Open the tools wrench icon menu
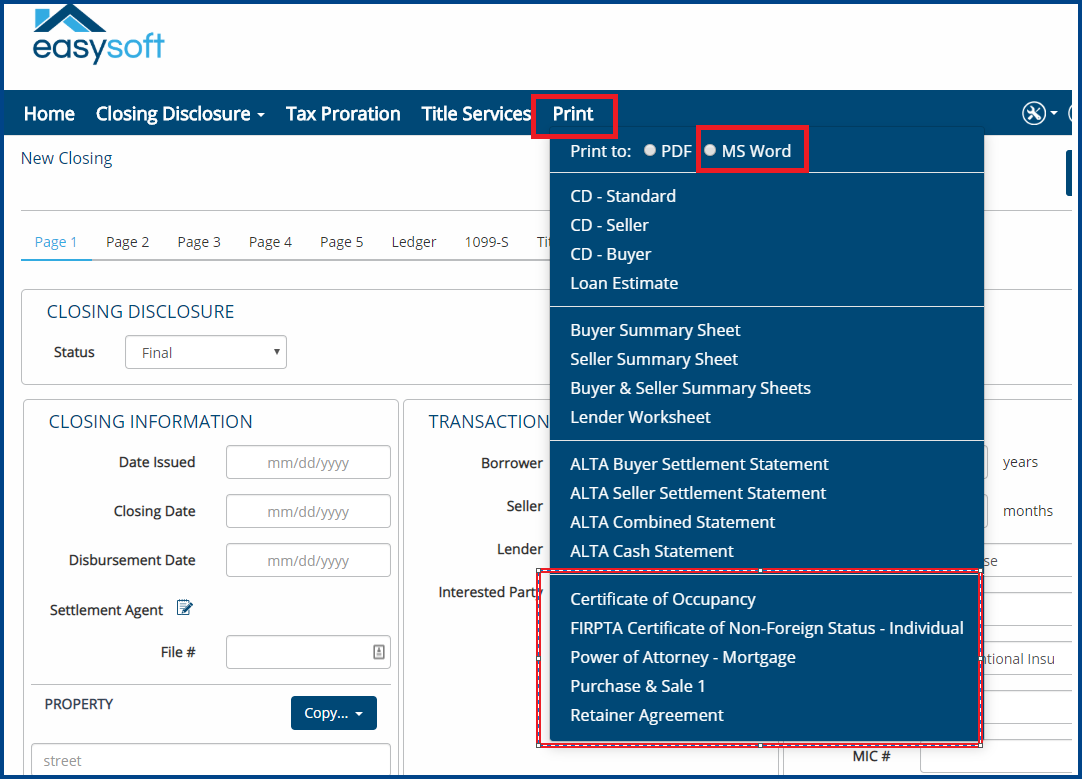Screen dimensions: 1082x779 (x=1039, y=113)
